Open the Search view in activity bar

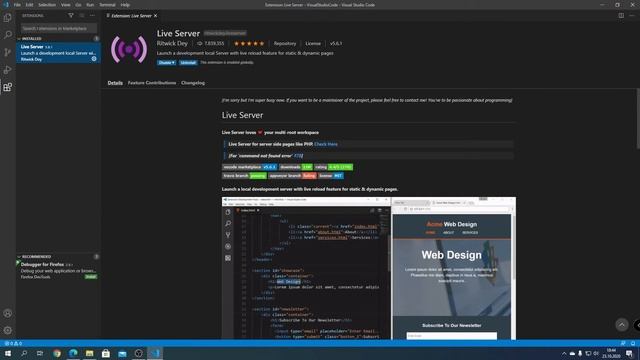click(7, 35)
